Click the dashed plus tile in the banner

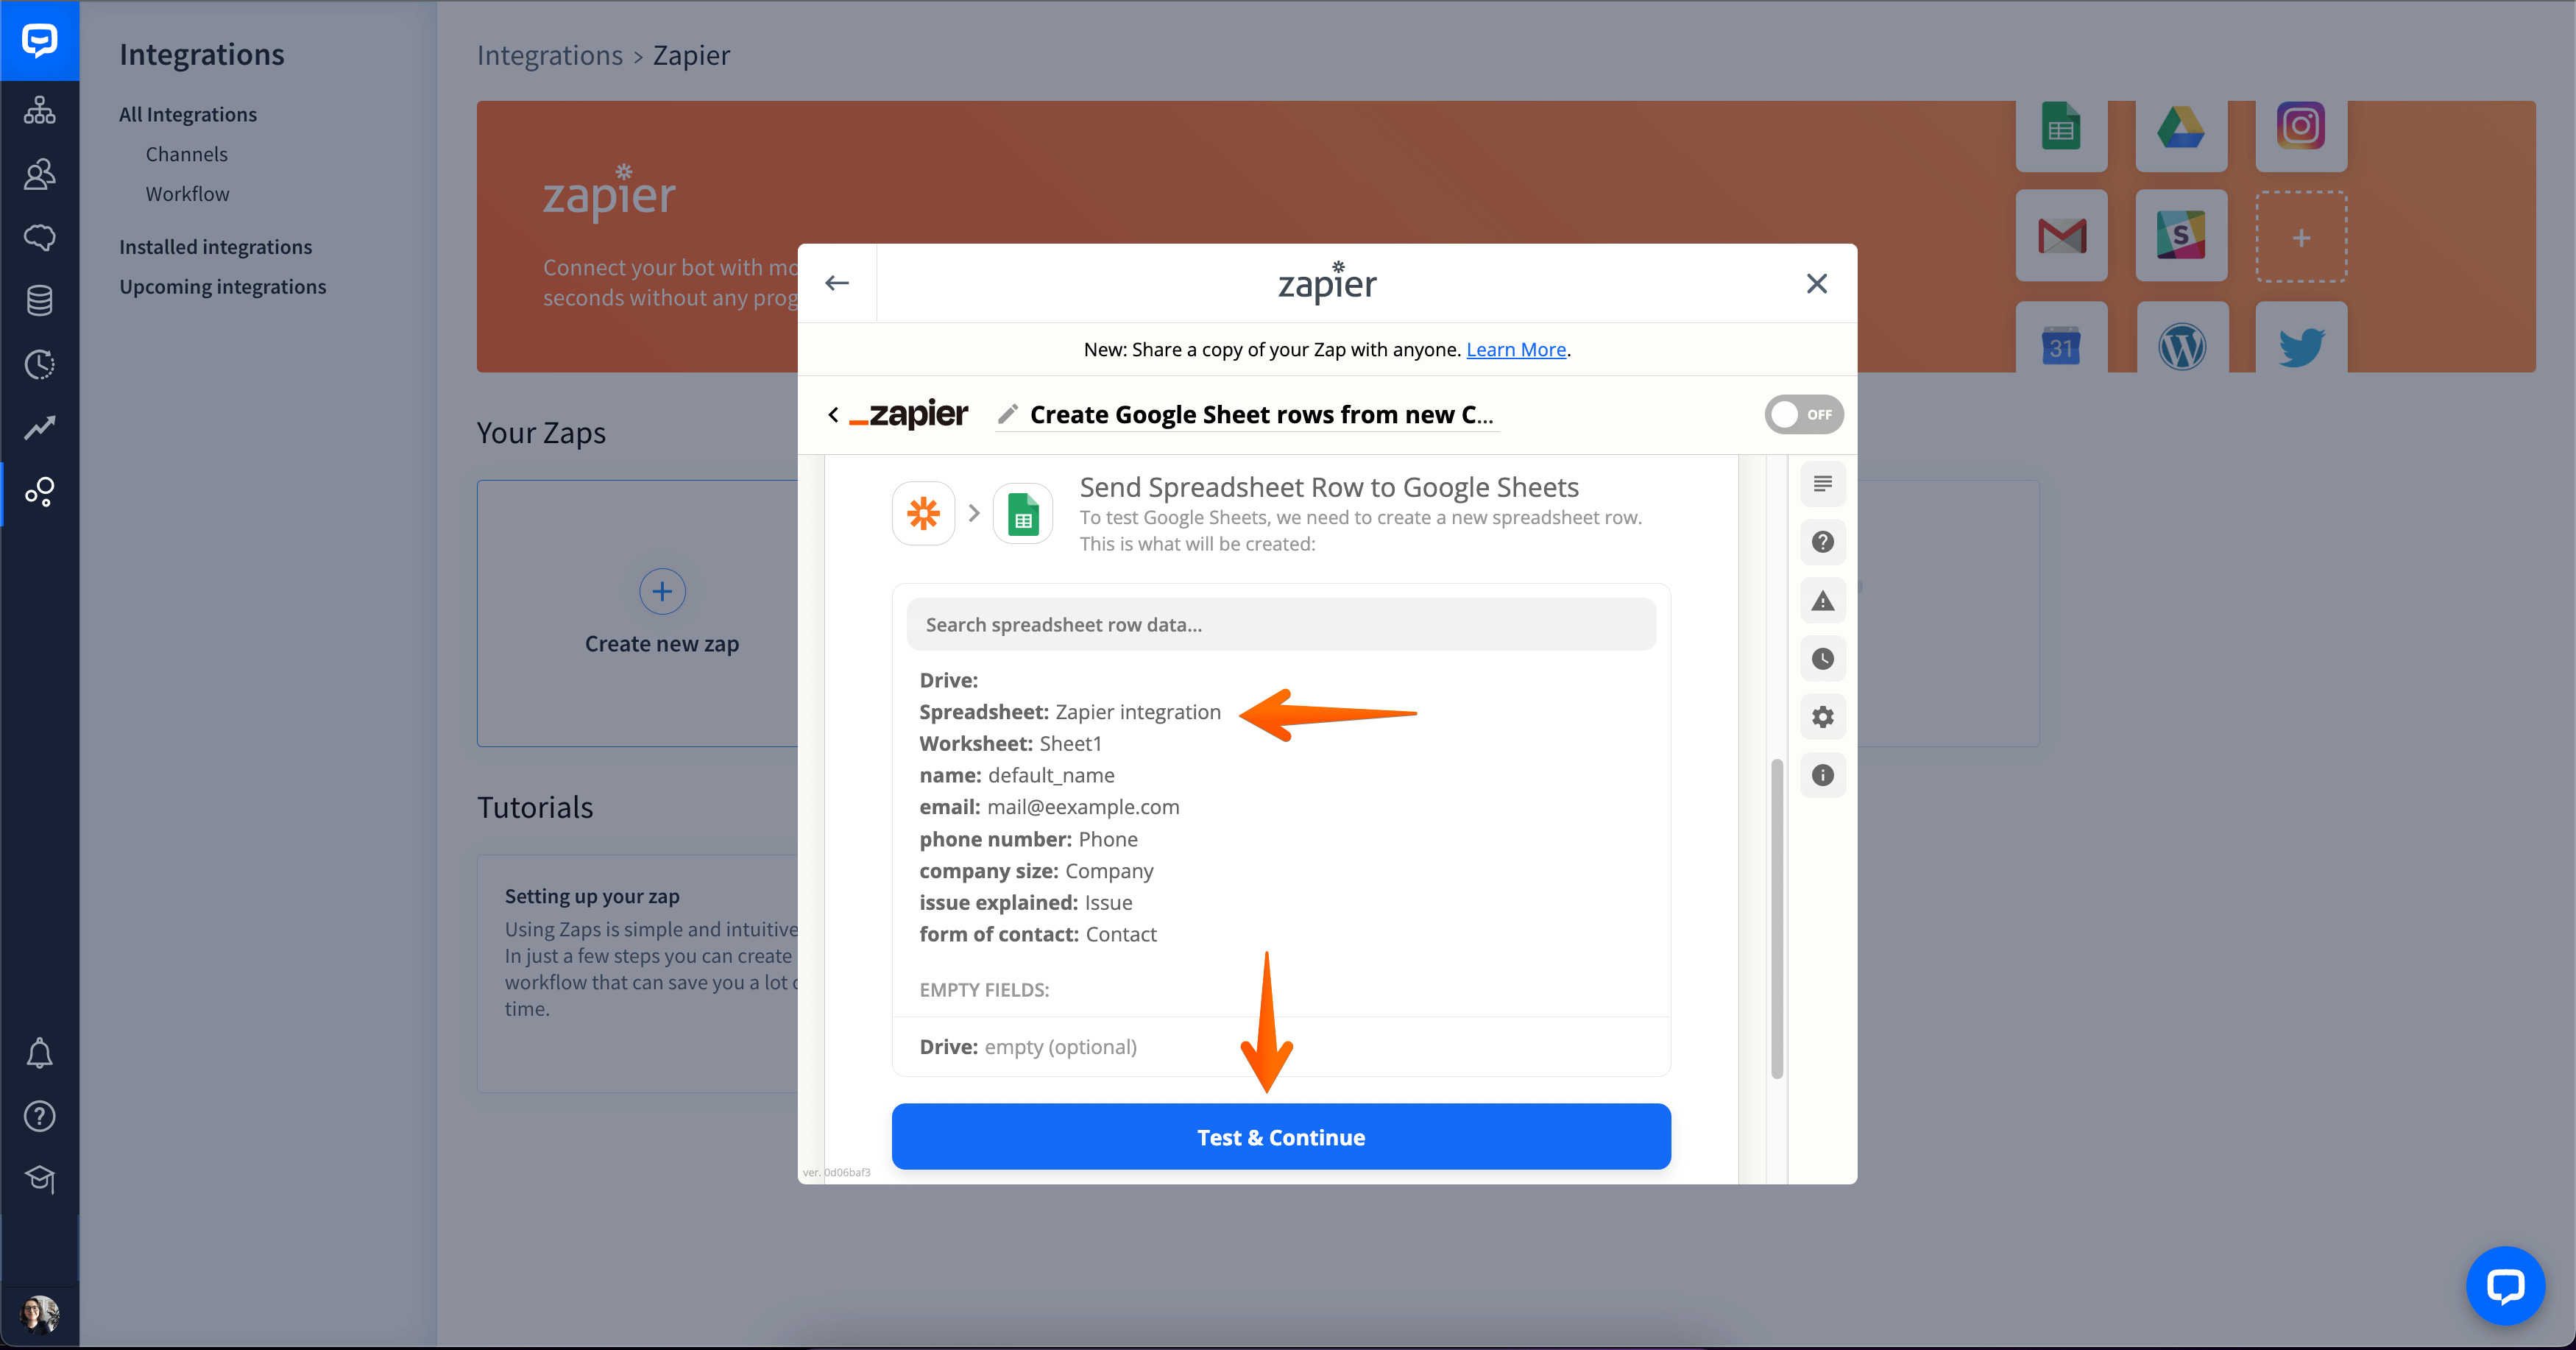point(2301,237)
